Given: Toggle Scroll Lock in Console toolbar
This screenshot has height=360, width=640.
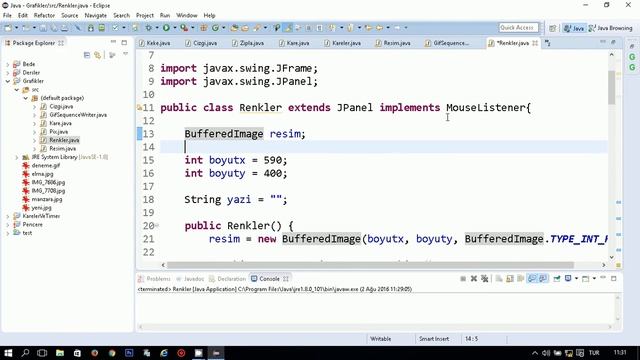Looking at the screenshot, I should 510,279.
